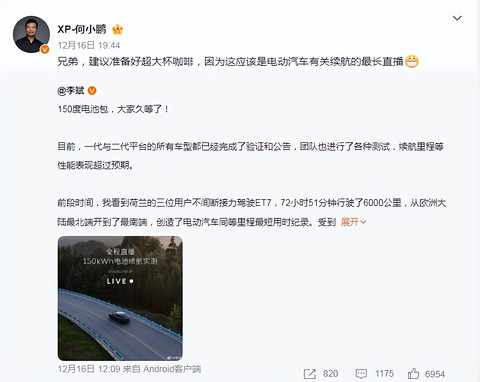
Task: Expand full post text via 展开
Action: (350, 222)
